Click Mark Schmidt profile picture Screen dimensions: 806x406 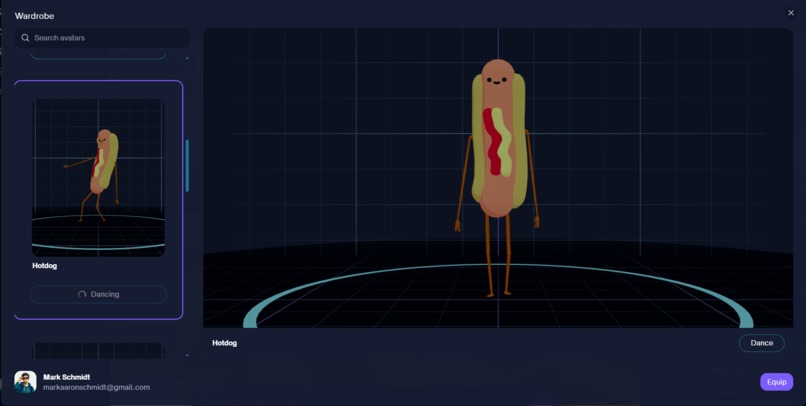[x=25, y=382]
